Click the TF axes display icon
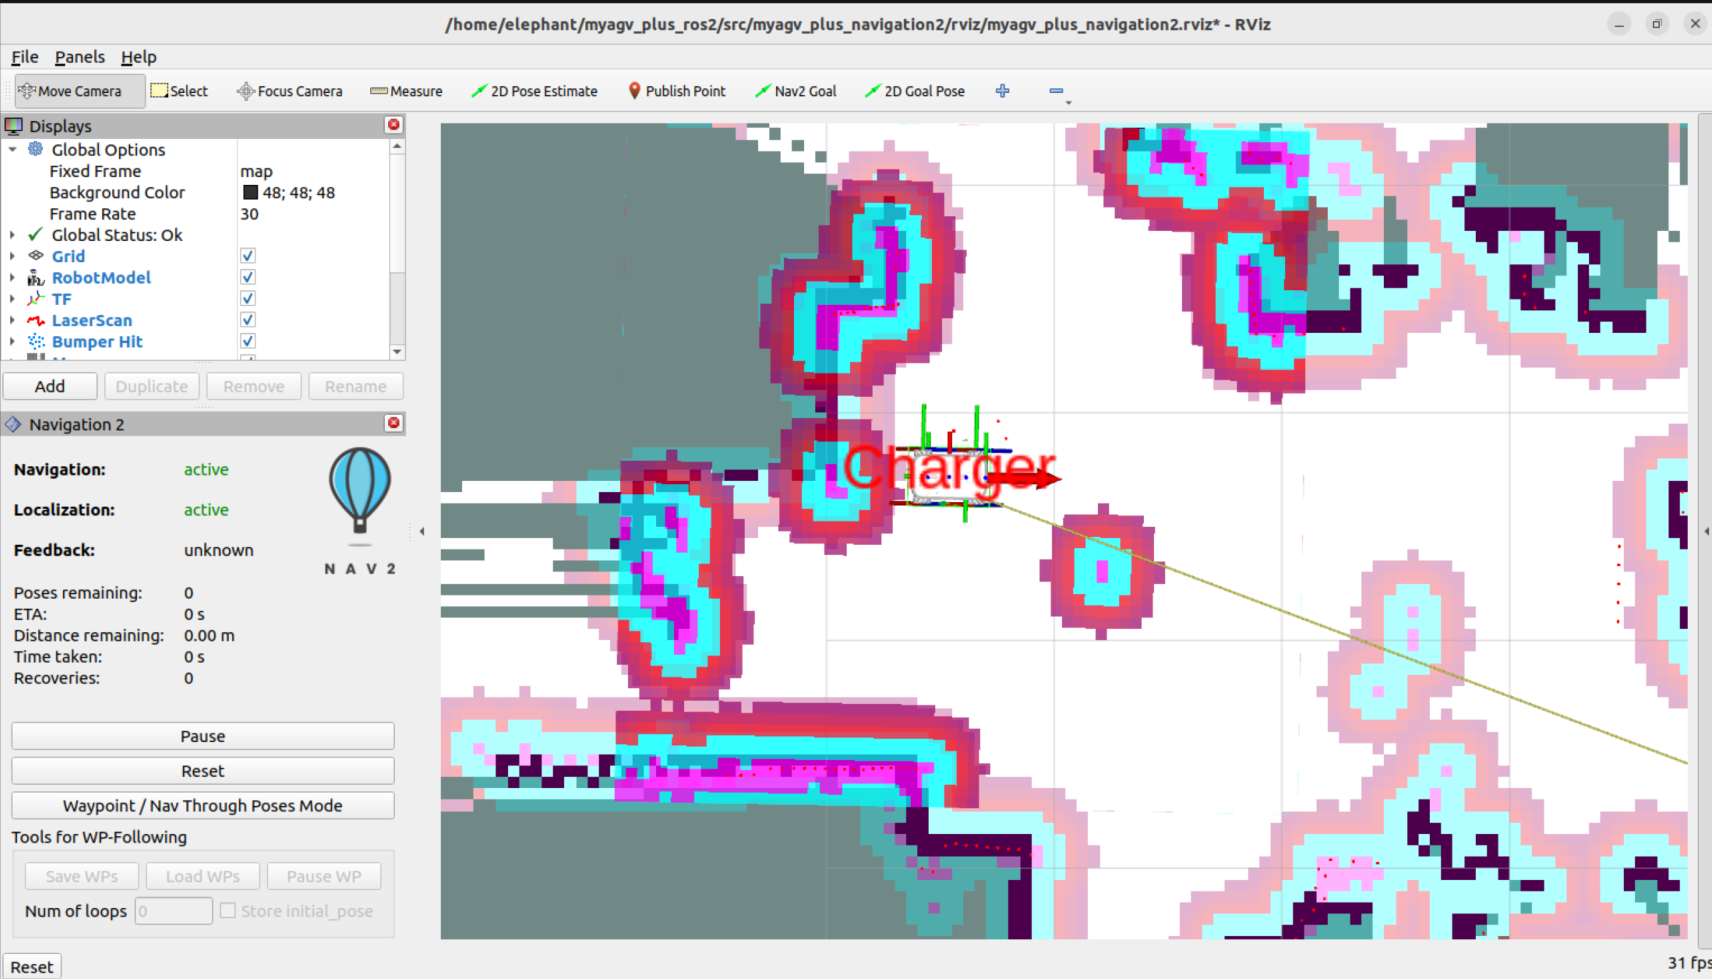1712x979 pixels. click(36, 298)
